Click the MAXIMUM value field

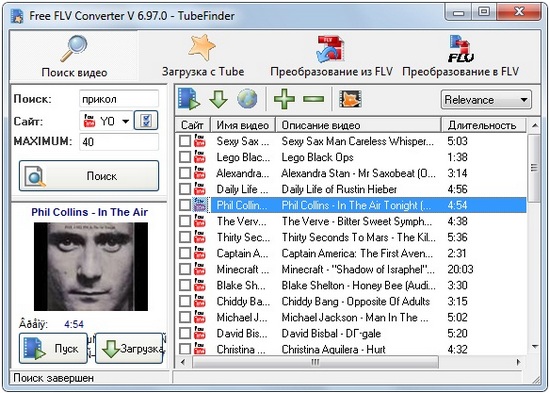[119, 142]
